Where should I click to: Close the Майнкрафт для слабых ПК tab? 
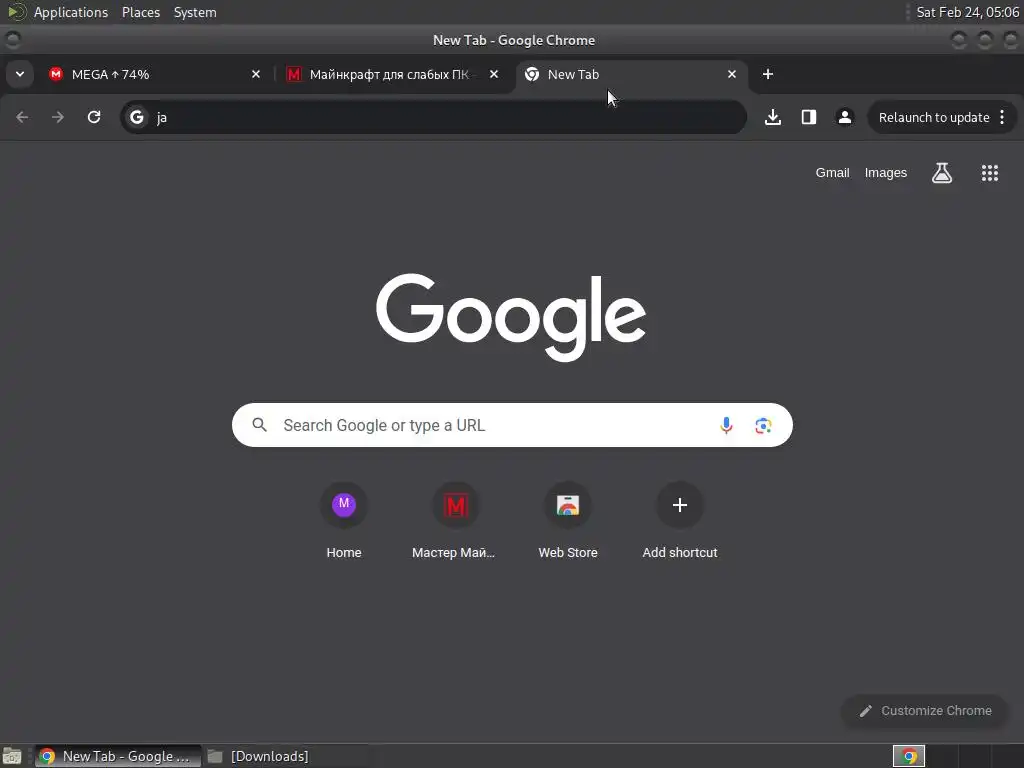pyautogui.click(x=494, y=74)
